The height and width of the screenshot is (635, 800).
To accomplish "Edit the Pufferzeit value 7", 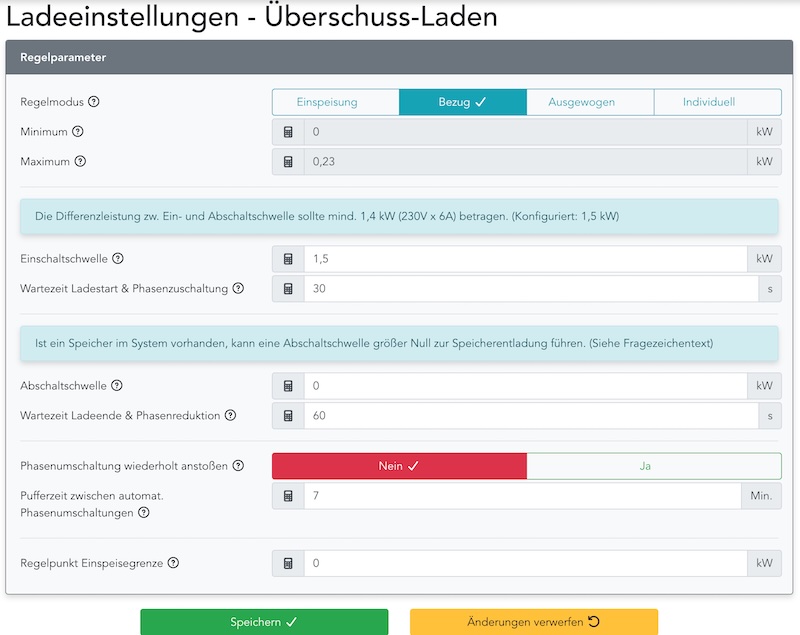I will (523, 496).
